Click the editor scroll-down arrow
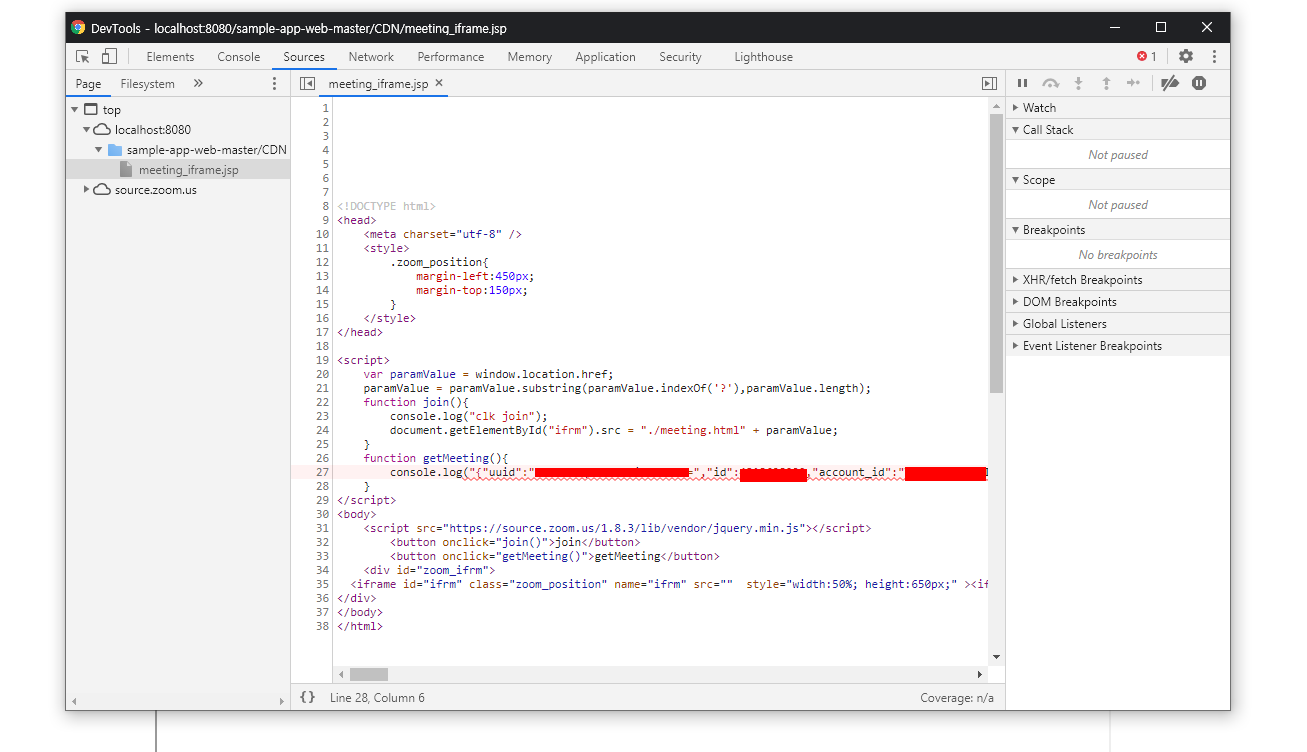 pos(996,657)
